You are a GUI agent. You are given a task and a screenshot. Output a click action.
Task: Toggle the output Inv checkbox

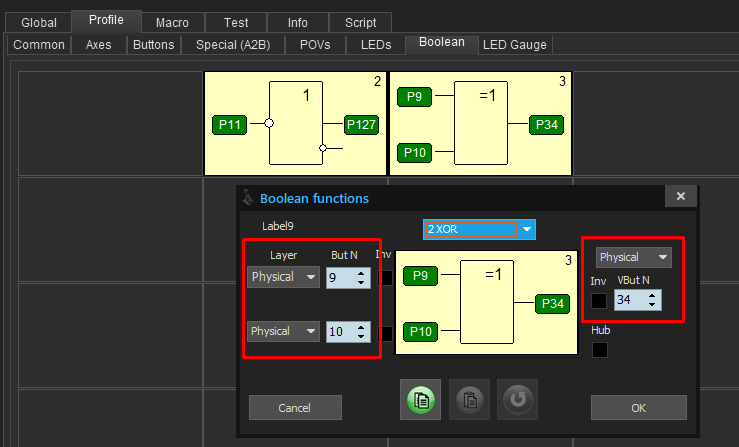[599, 300]
